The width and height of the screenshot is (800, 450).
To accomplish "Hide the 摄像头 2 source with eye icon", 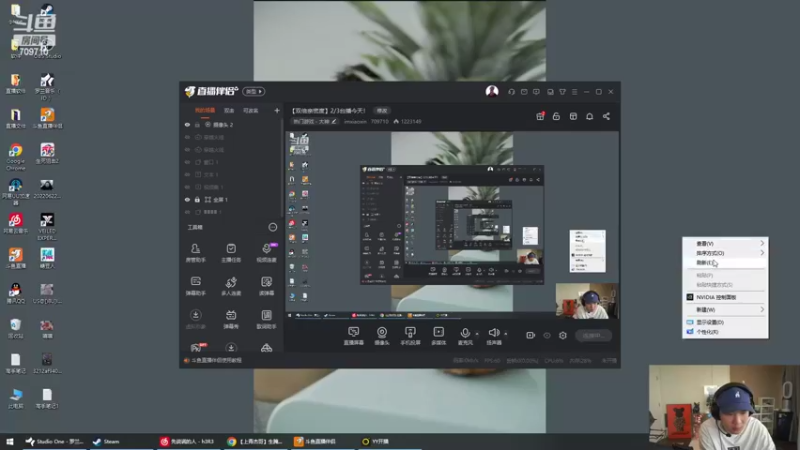I will point(187,124).
